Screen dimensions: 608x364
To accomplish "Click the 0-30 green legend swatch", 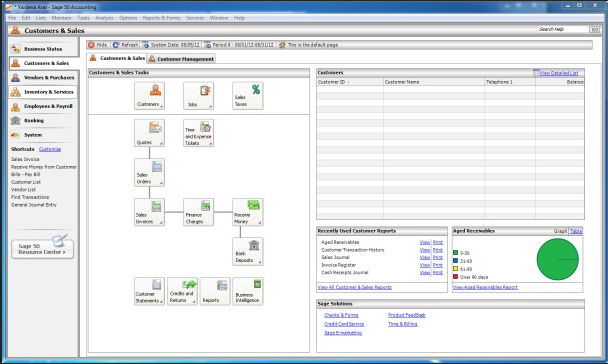I will tap(456, 253).
